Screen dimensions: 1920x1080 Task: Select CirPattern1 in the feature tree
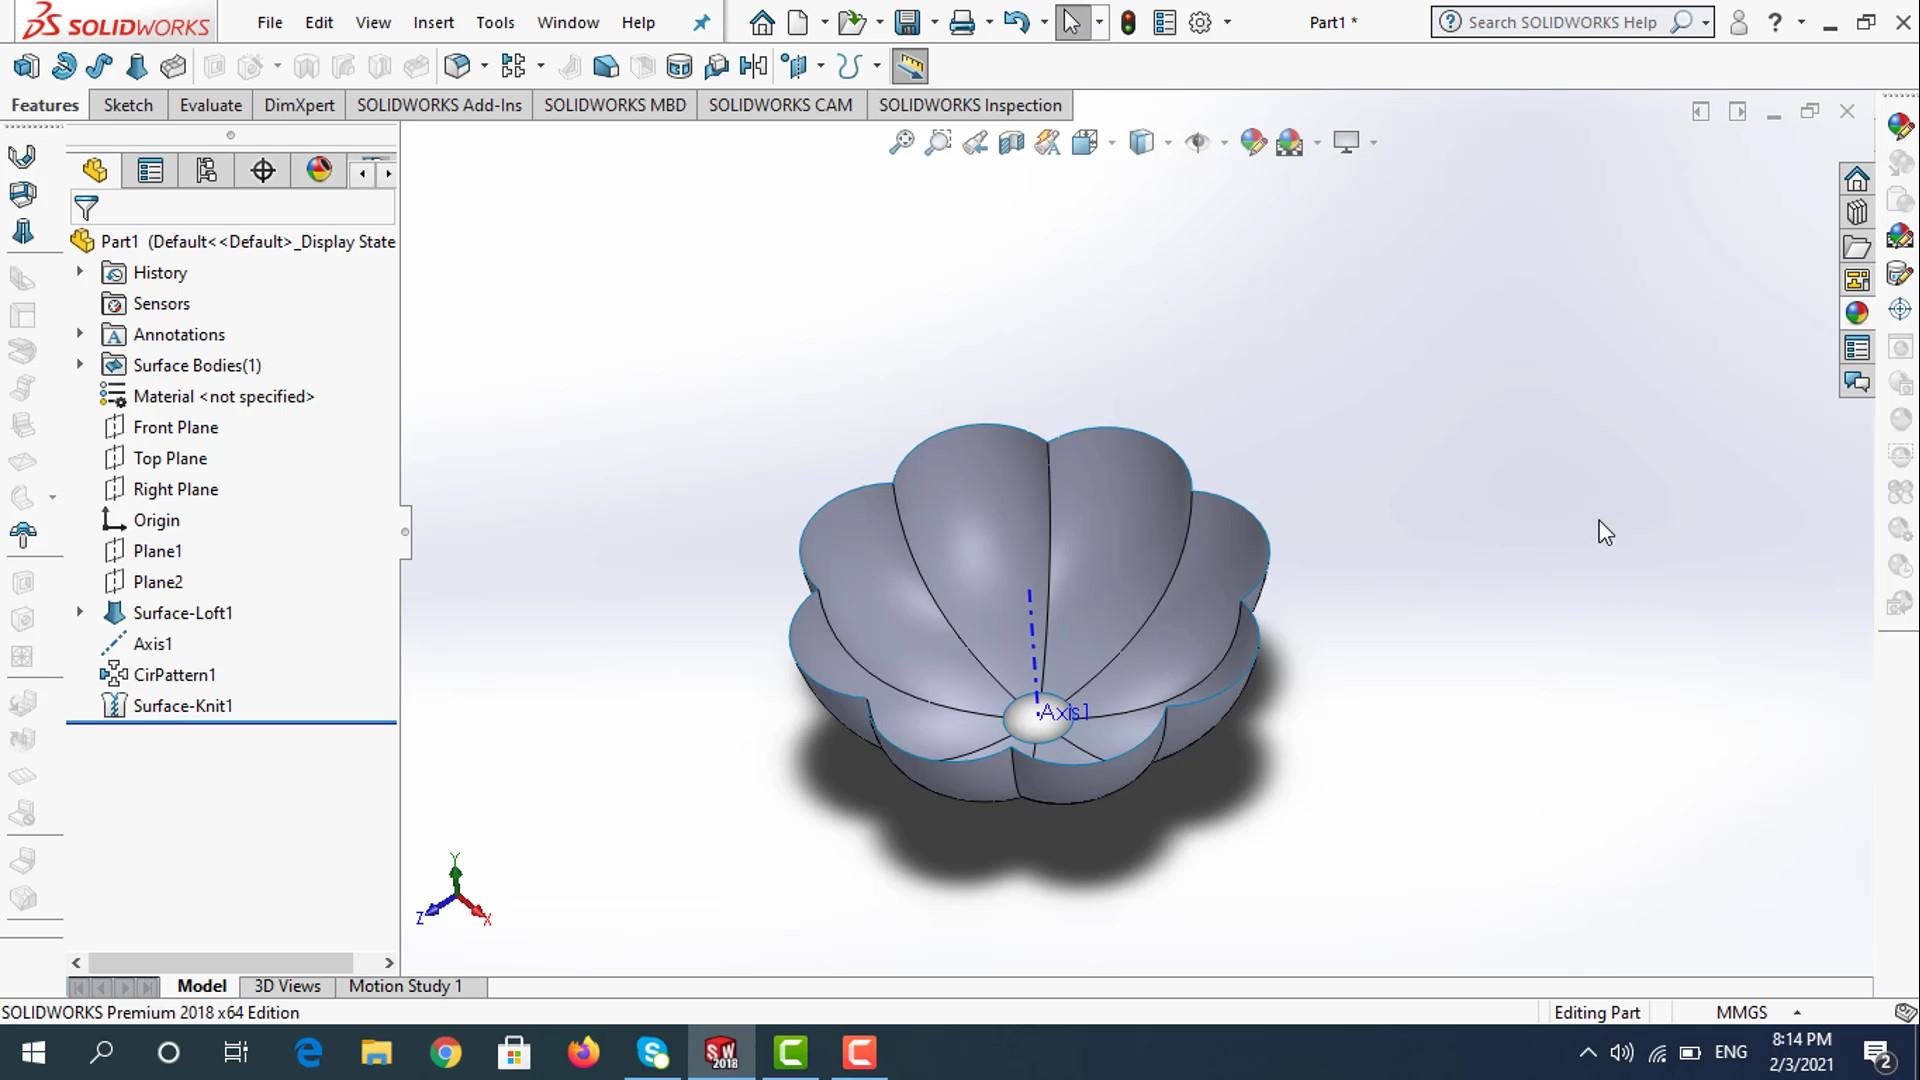174,675
